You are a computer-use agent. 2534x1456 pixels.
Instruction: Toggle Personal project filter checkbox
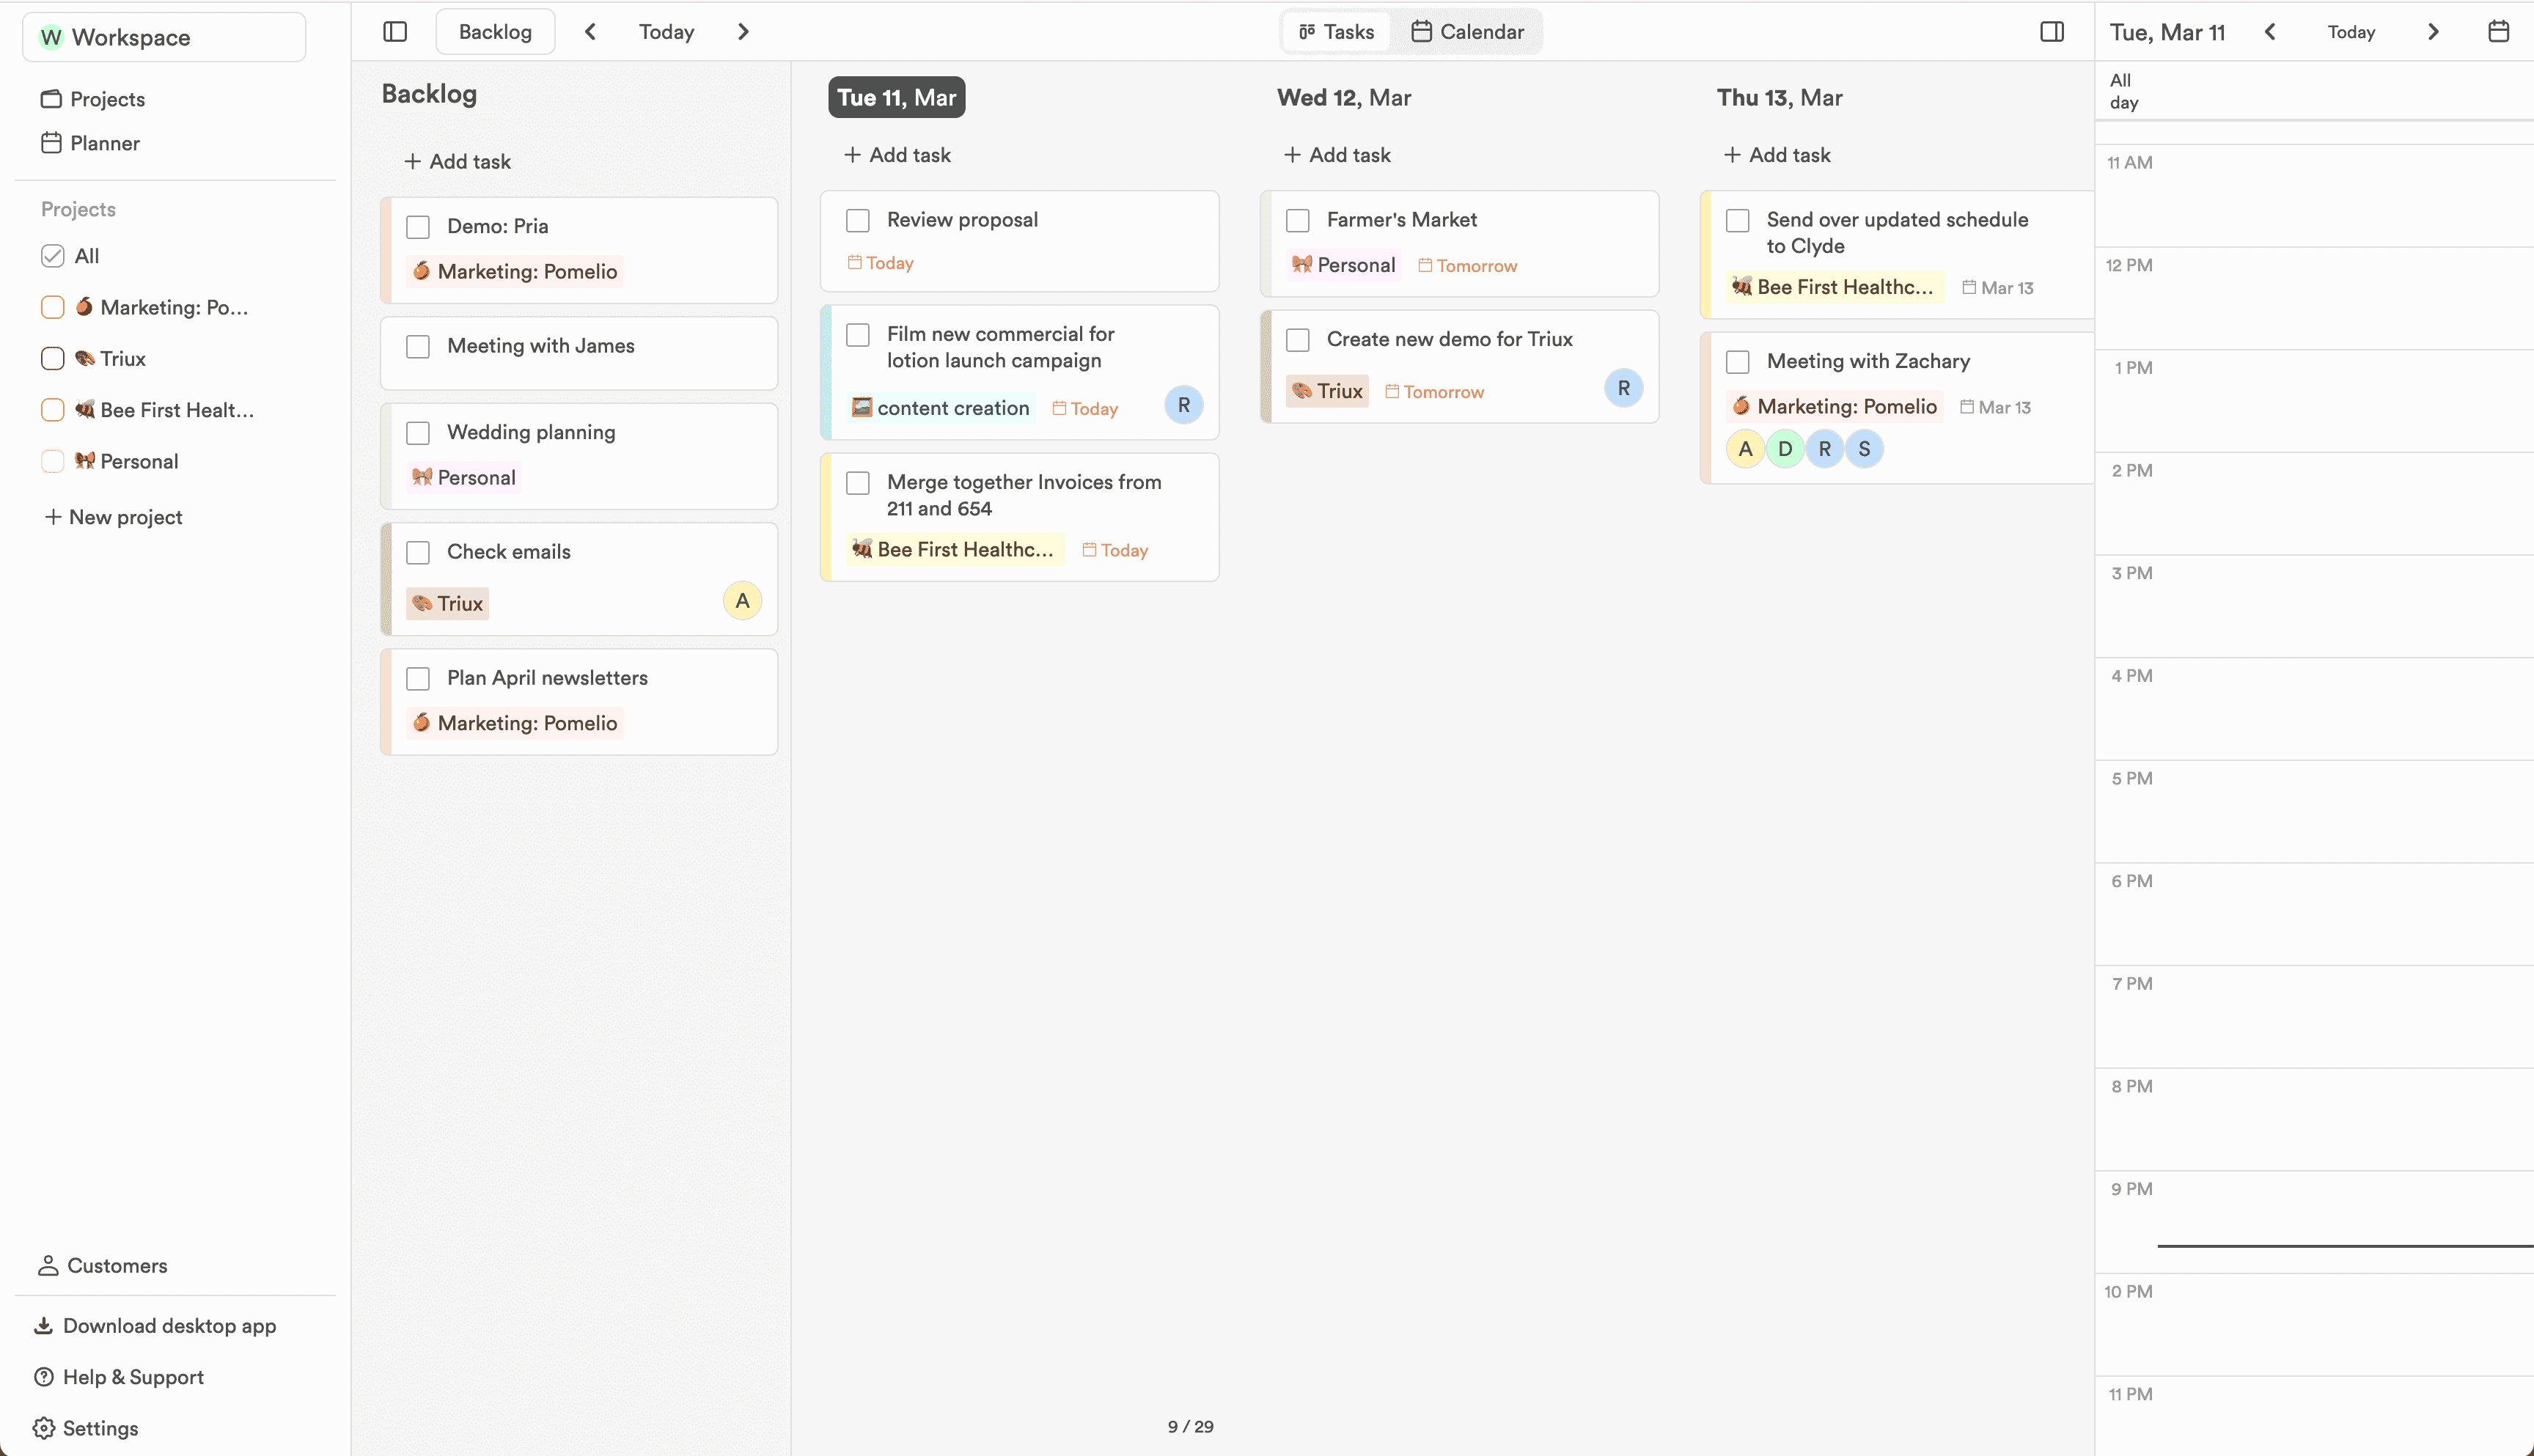click(53, 461)
